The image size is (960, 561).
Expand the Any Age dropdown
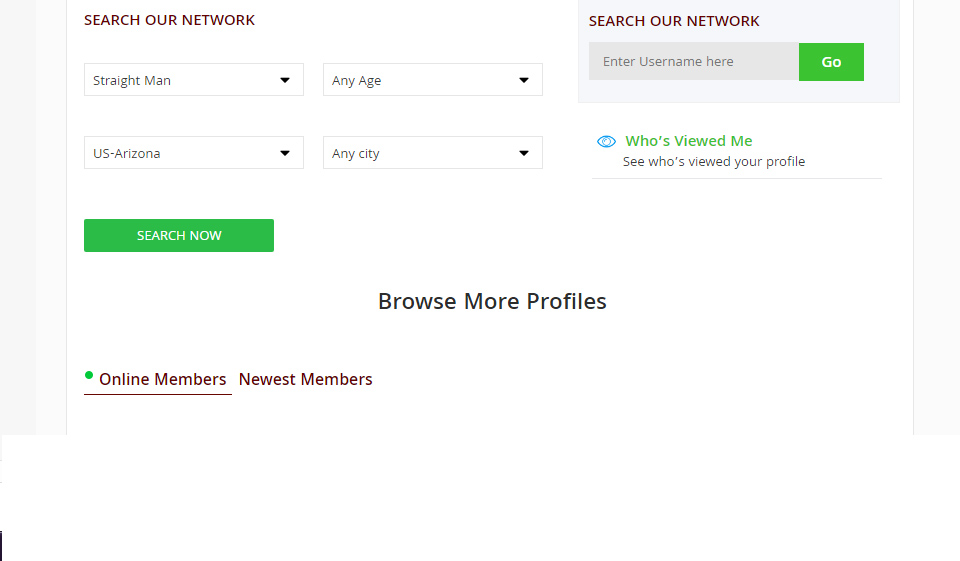420,80
